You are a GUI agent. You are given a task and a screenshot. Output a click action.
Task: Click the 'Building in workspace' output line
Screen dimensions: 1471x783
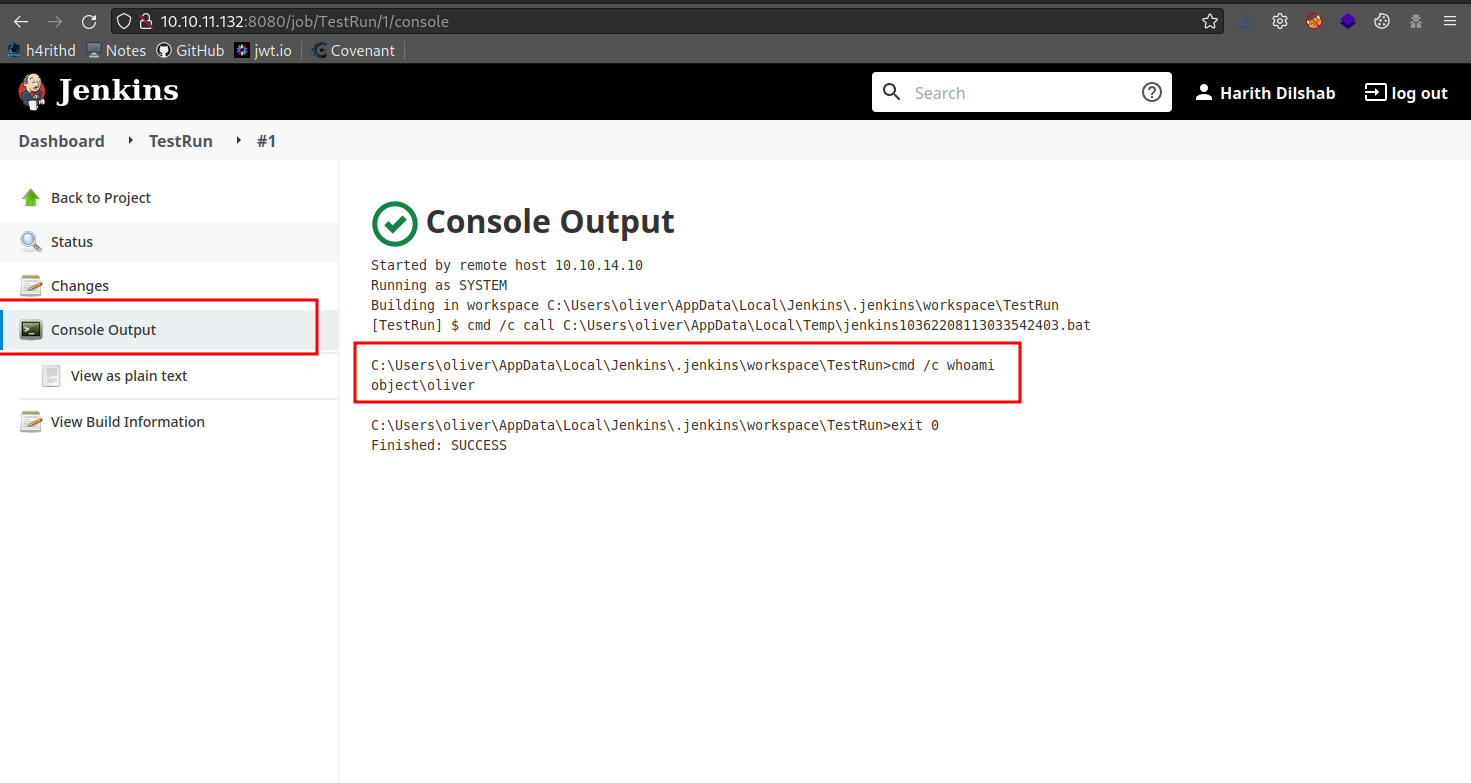coord(715,306)
